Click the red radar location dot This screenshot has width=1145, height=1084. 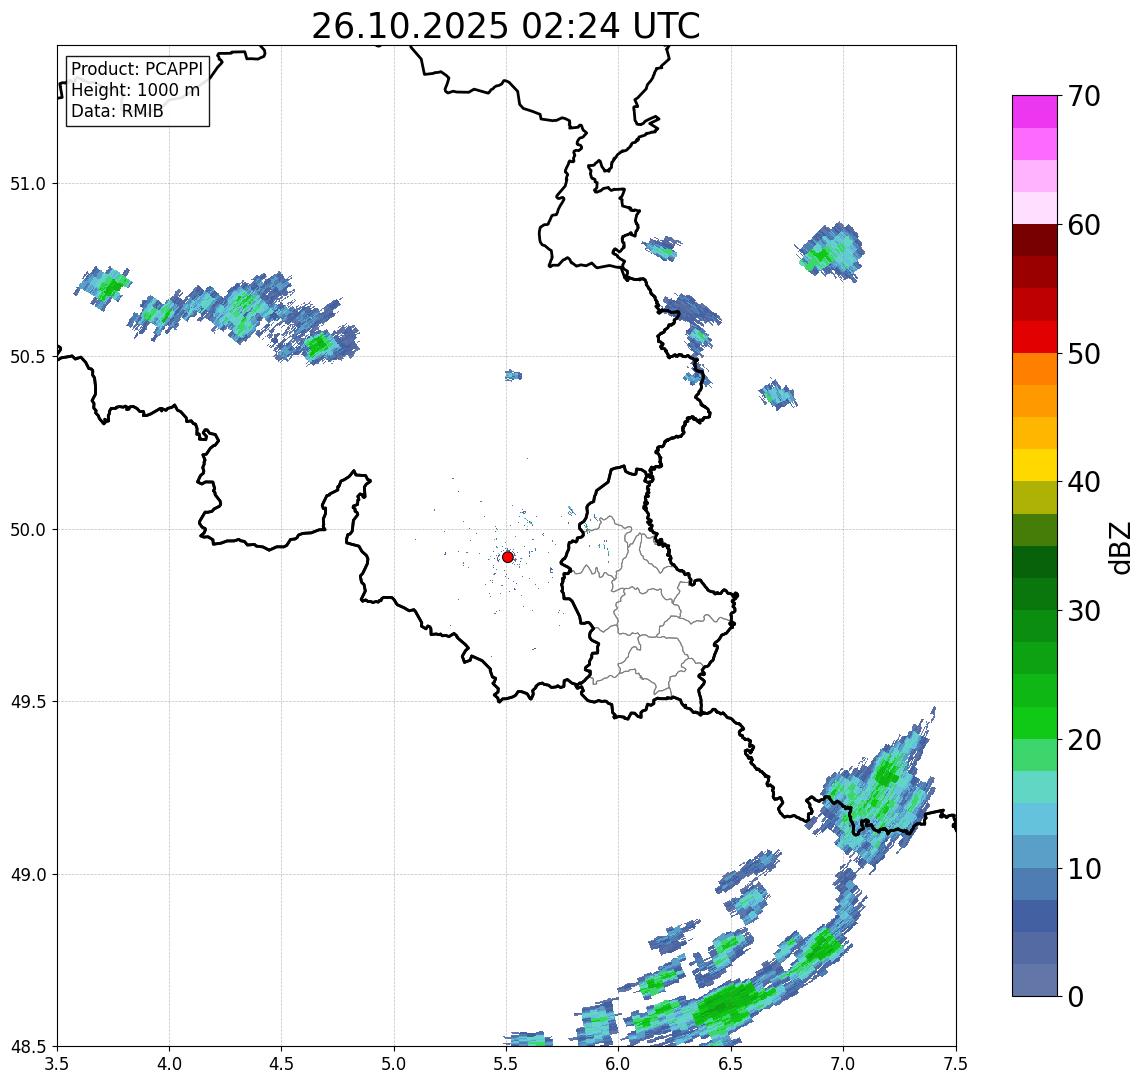coord(508,557)
